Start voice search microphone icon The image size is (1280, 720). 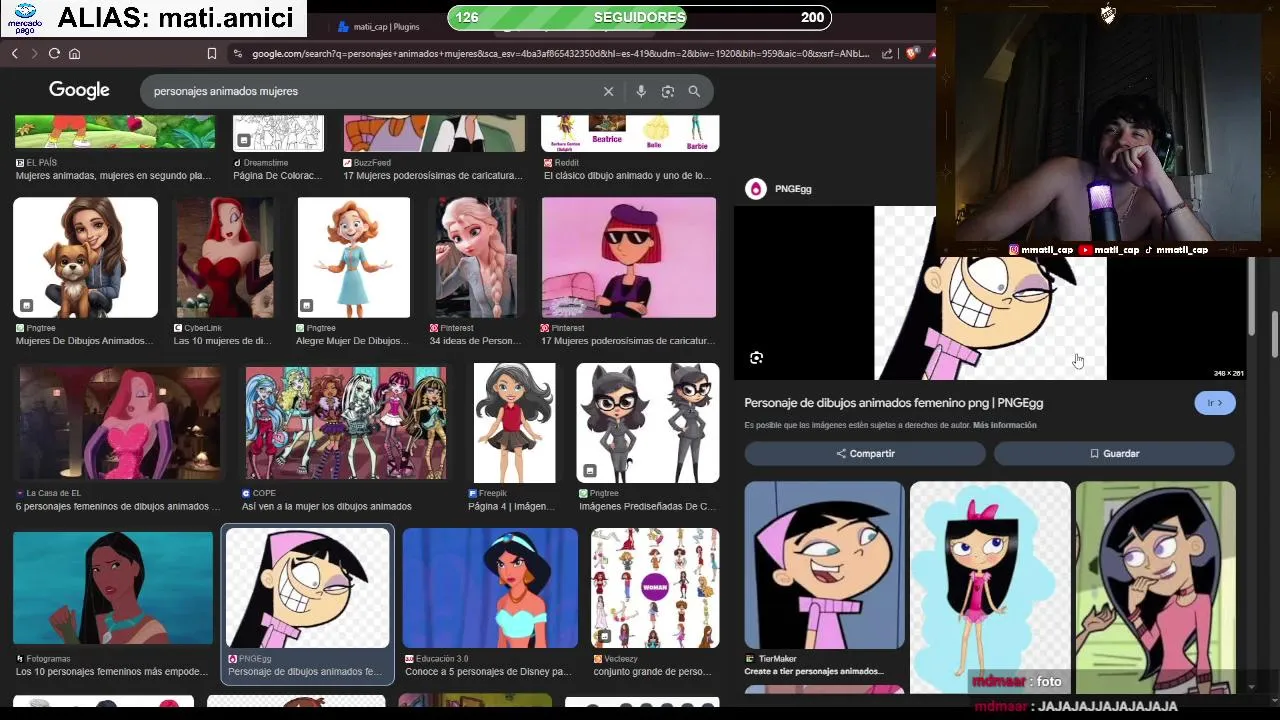click(x=641, y=91)
